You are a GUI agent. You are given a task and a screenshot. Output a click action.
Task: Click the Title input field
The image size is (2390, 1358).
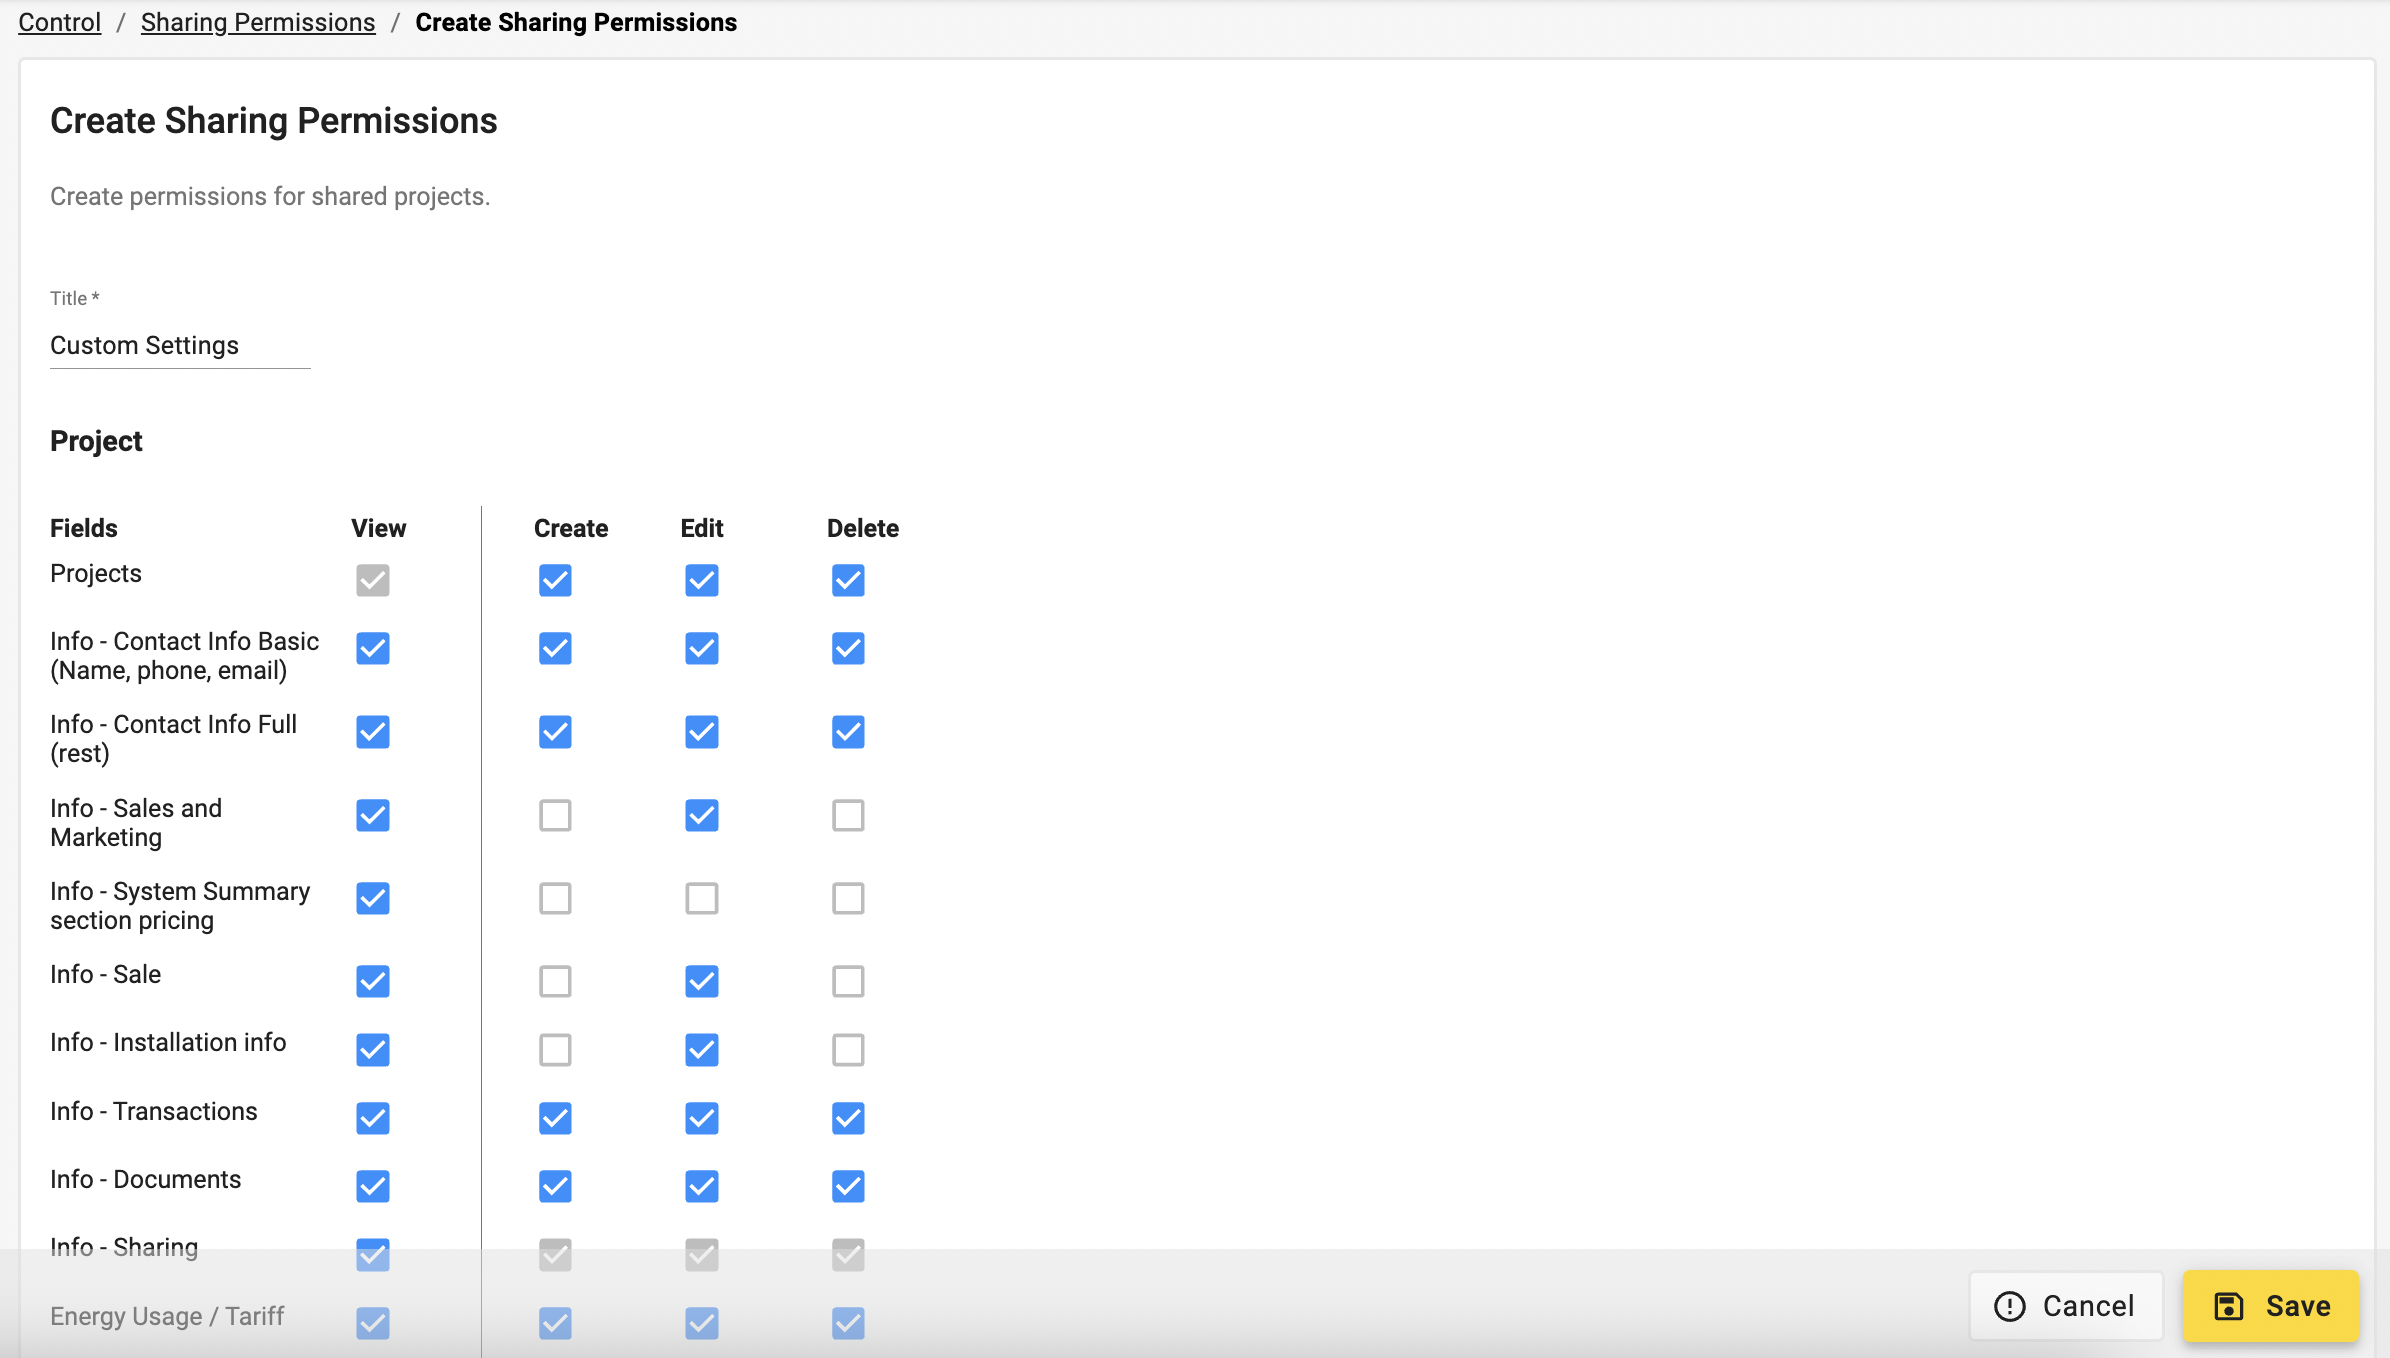pos(180,345)
